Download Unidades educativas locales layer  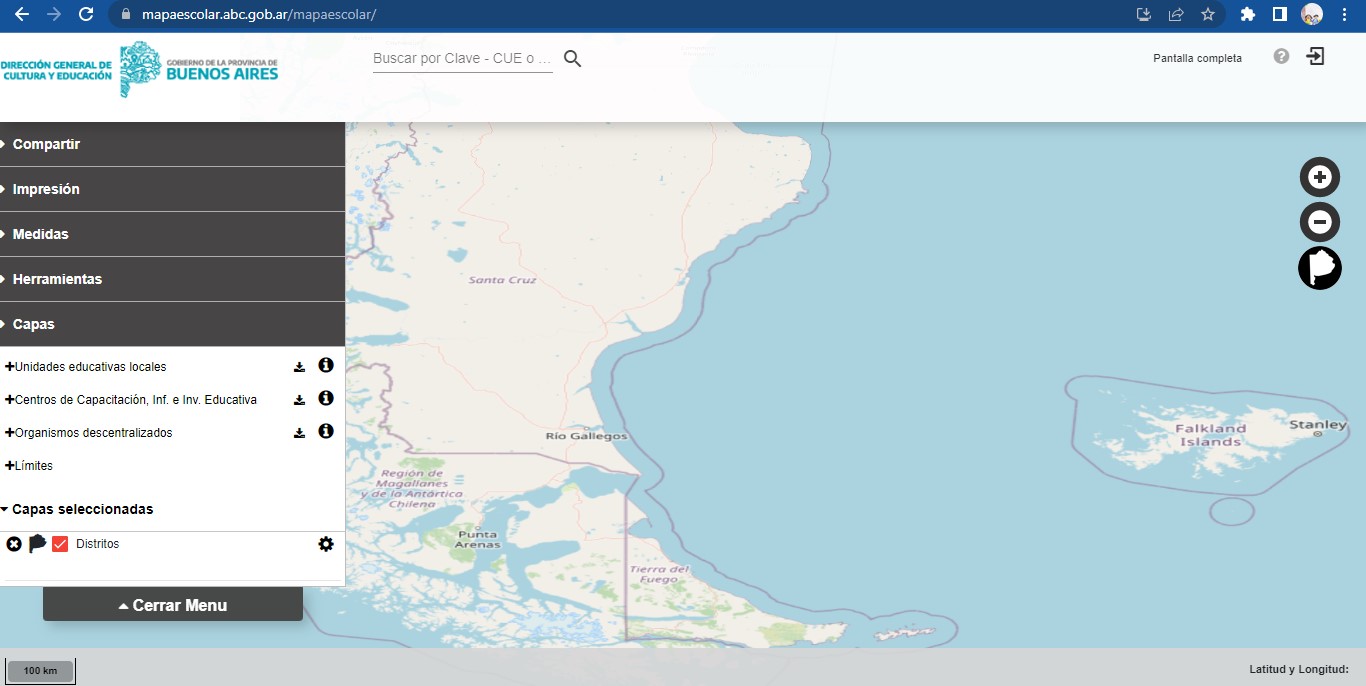coord(299,367)
